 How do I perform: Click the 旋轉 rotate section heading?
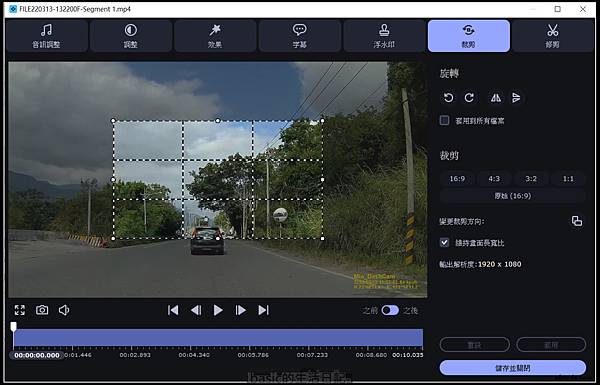pyautogui.click(x=449, y=73)
